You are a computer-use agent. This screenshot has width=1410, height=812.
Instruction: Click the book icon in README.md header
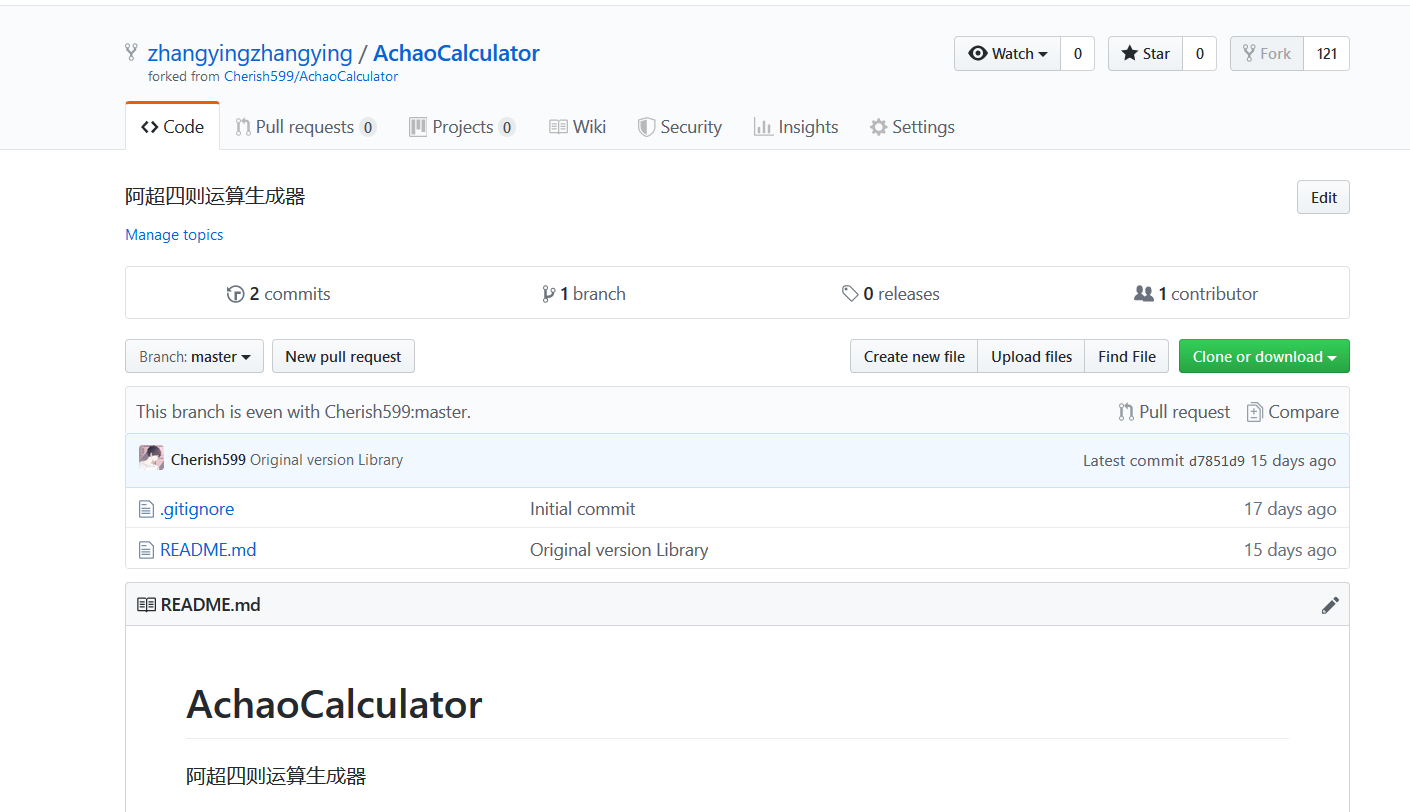146,605
